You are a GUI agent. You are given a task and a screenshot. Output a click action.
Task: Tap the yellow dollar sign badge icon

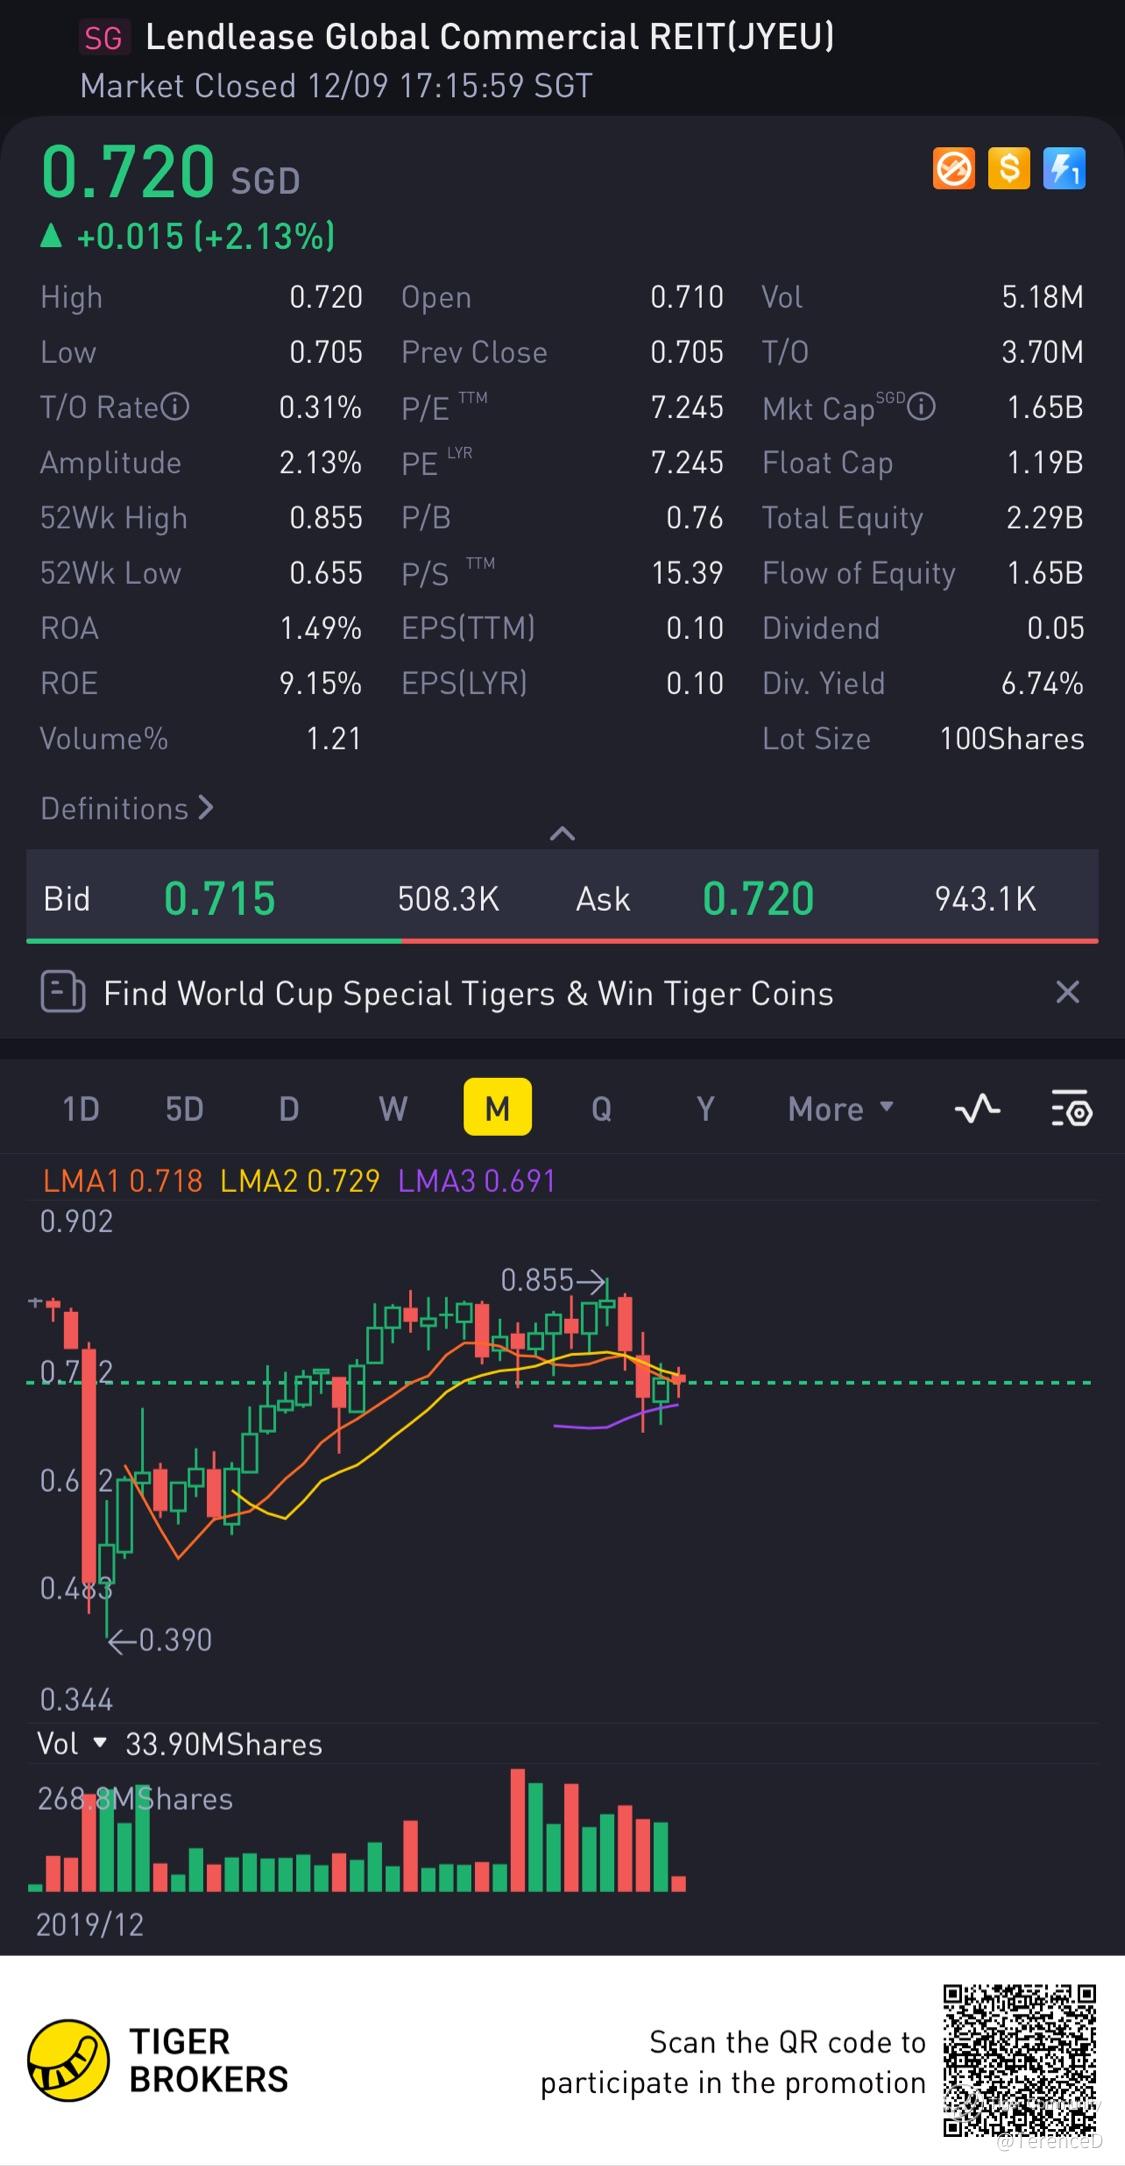(x=1008, y=168)
